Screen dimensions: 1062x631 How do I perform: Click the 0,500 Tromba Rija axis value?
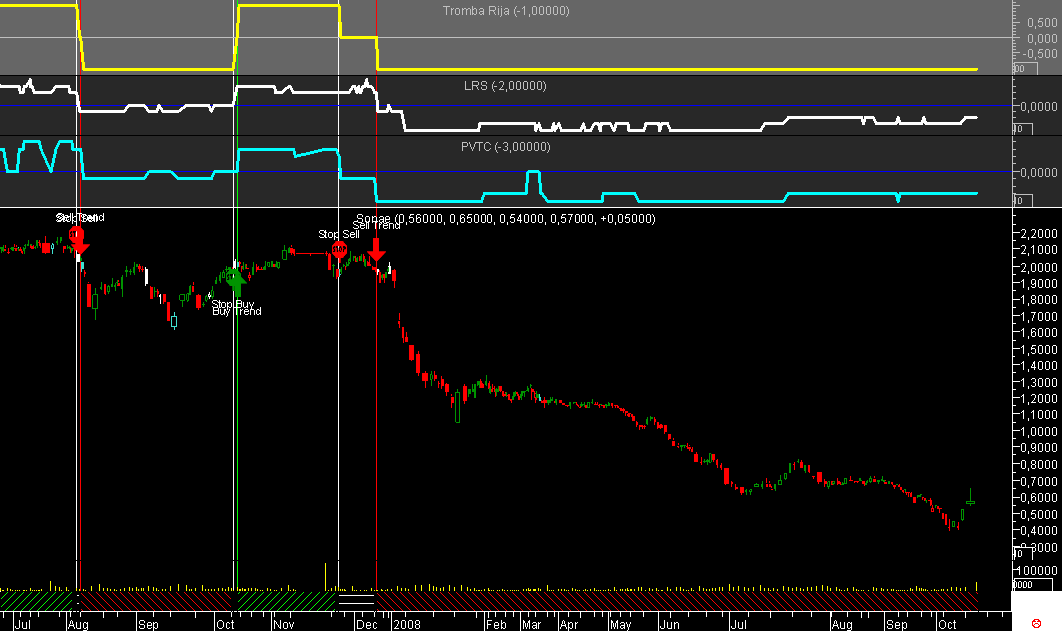pyautogui.click(x=1042, y=23)
